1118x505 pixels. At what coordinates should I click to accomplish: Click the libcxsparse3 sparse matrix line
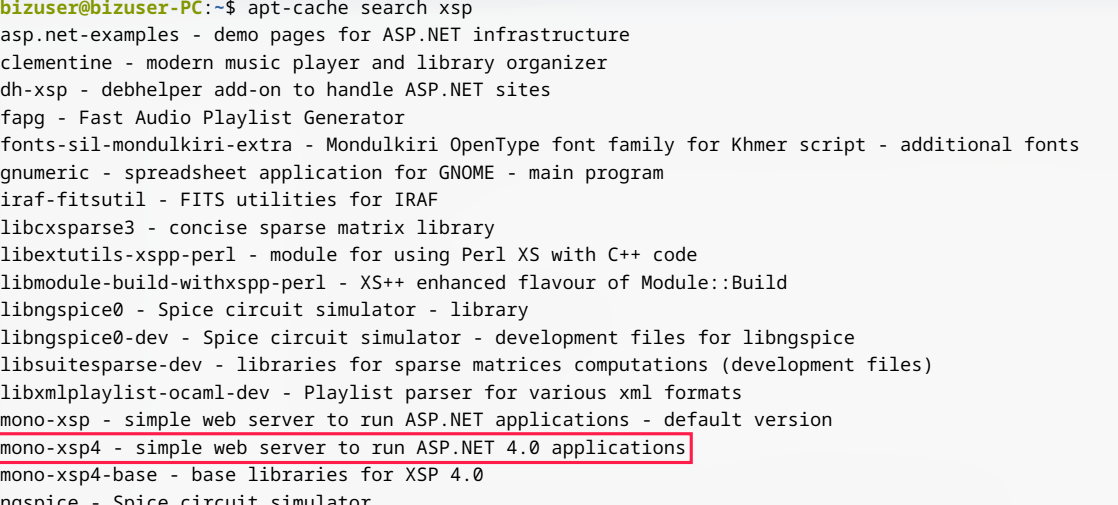coord(247,228)
